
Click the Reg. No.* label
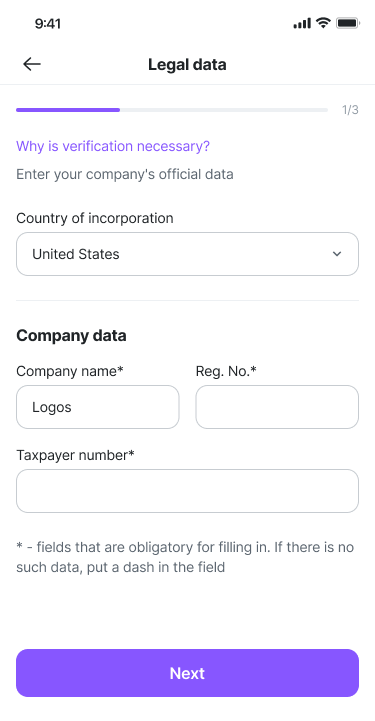click(226, 371)
